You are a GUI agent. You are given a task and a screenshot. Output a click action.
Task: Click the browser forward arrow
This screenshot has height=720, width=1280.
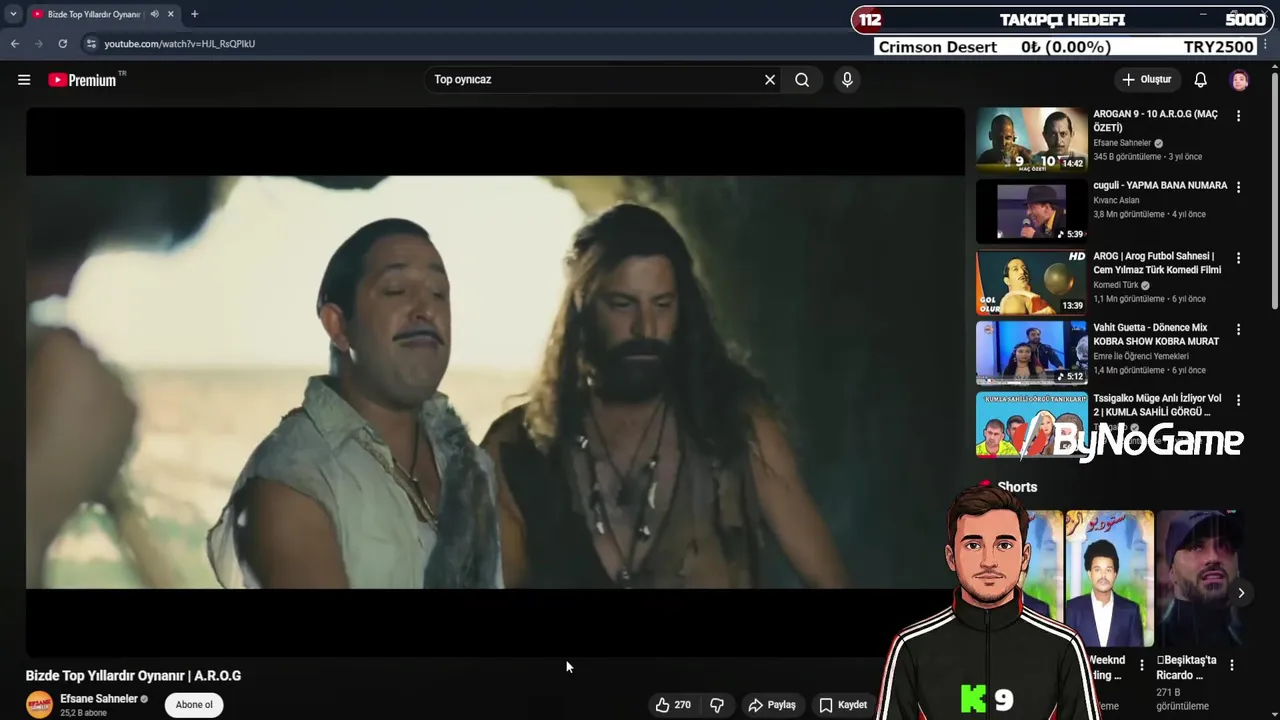coord(39,44)
